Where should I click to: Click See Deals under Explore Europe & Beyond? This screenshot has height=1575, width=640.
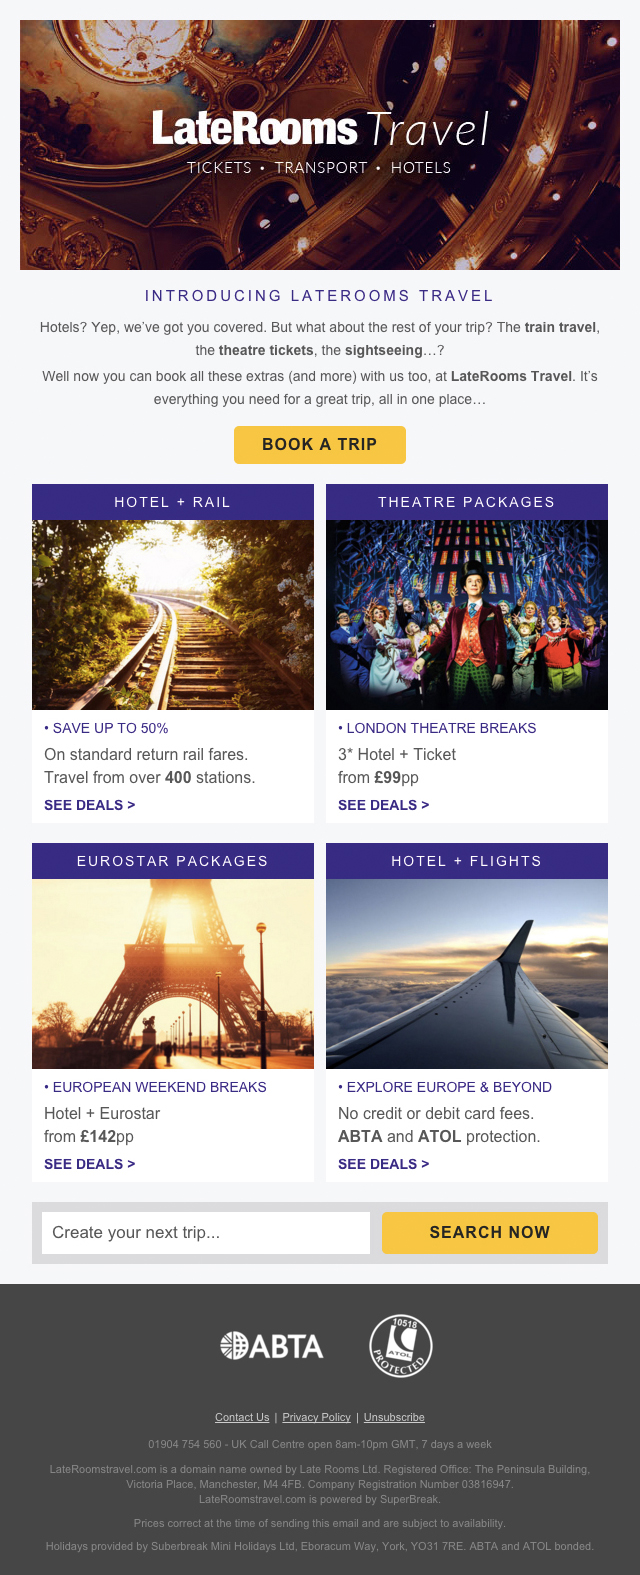pyautogui.click(x=384, y=1164)
